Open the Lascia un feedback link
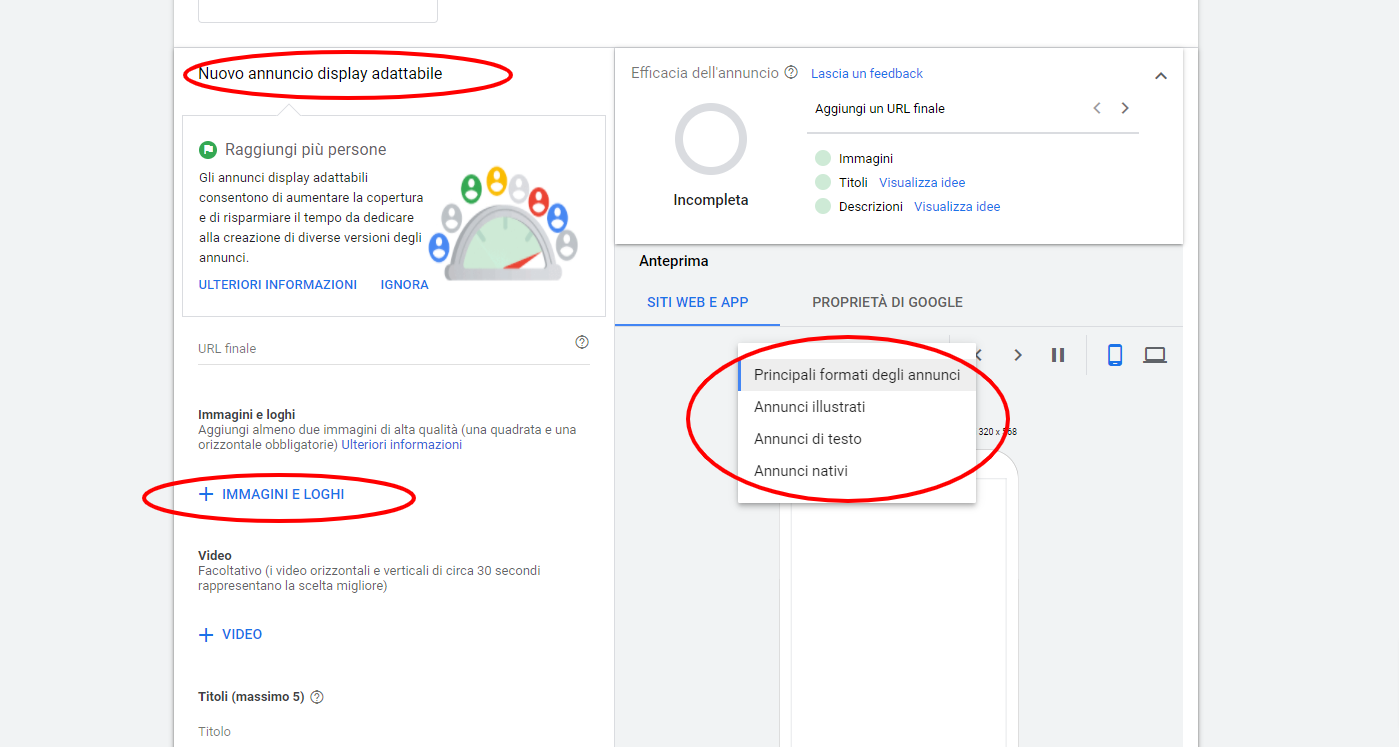The width and height of the screenshot is (1399, 747). (866, 72)
